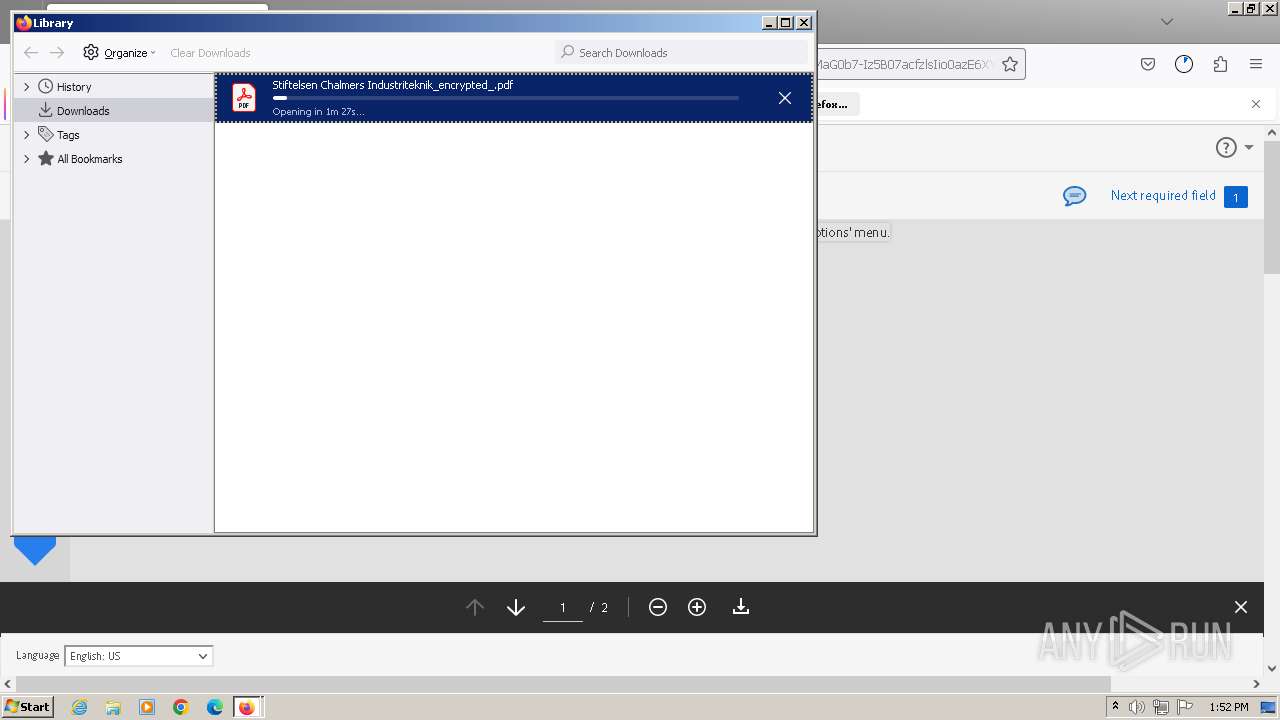Viewport: 1280px width, 720px height.
Task: Zoom in with the plus icon
Action: [697, 607]
